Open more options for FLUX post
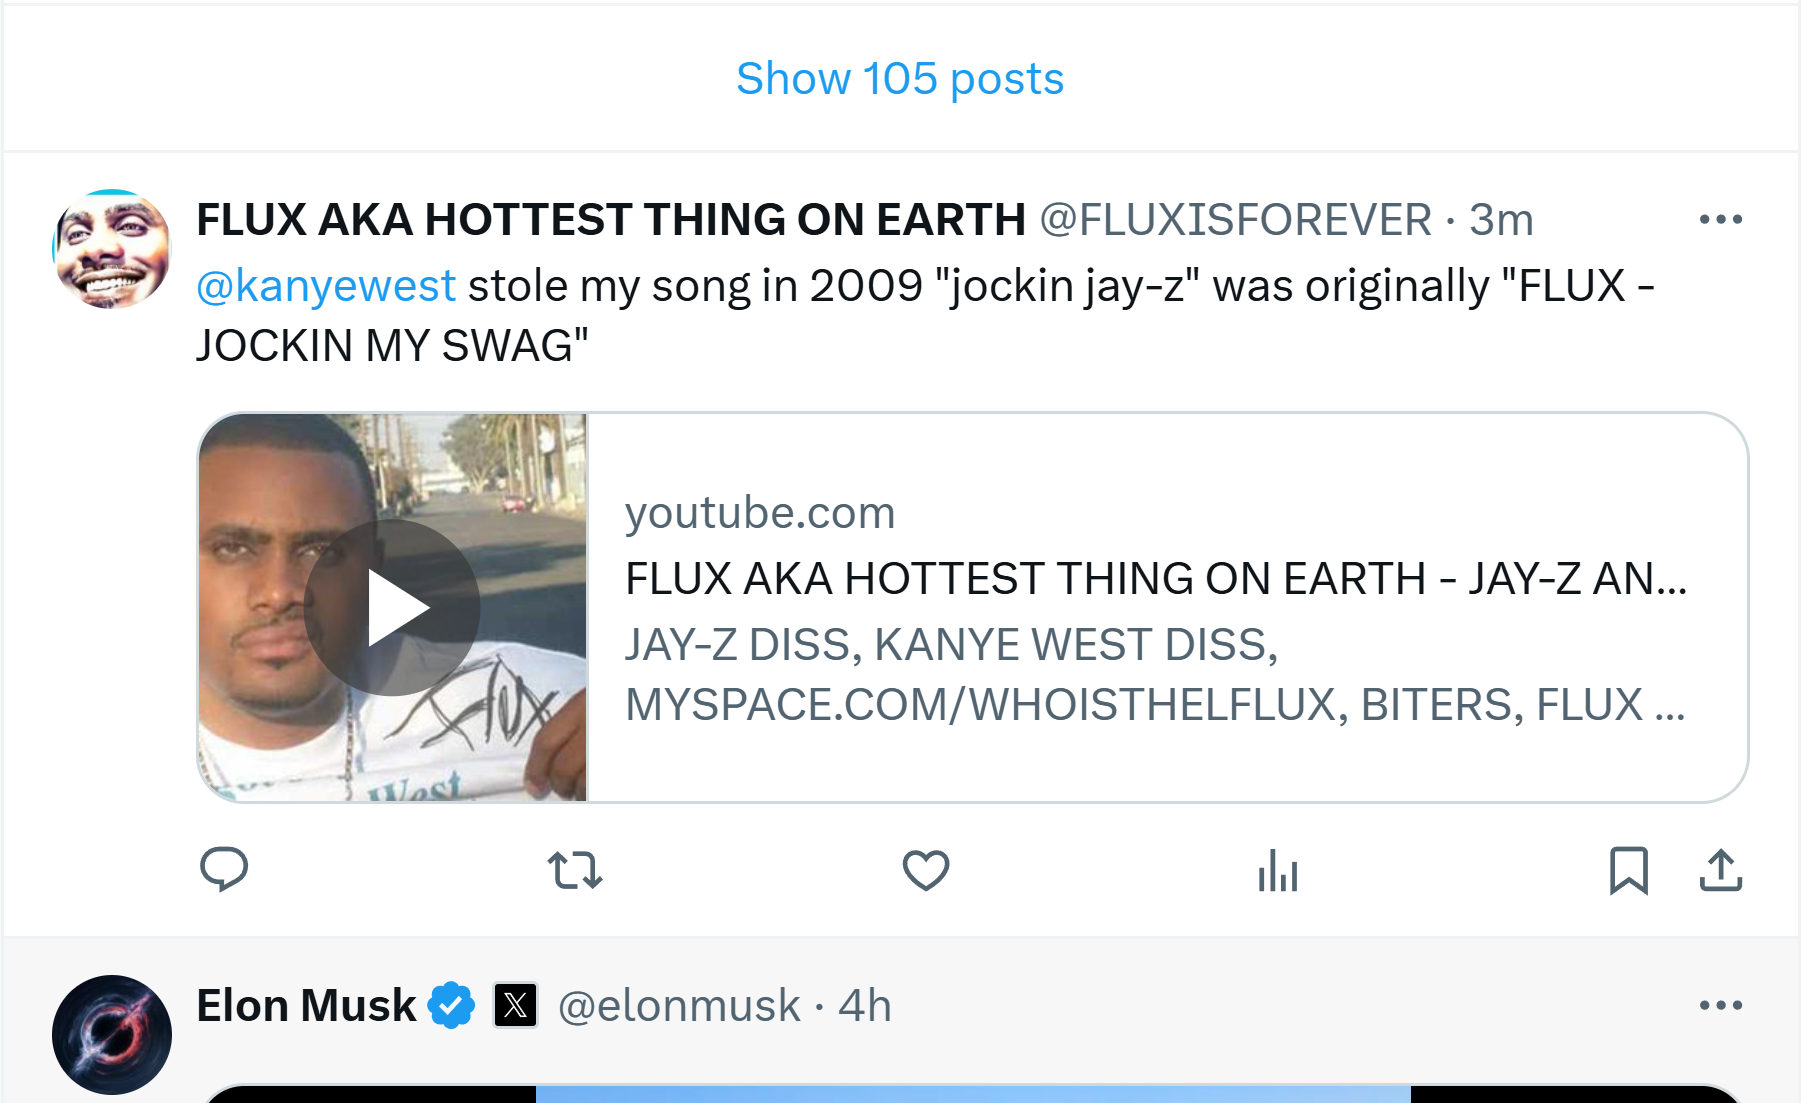 1720,219
